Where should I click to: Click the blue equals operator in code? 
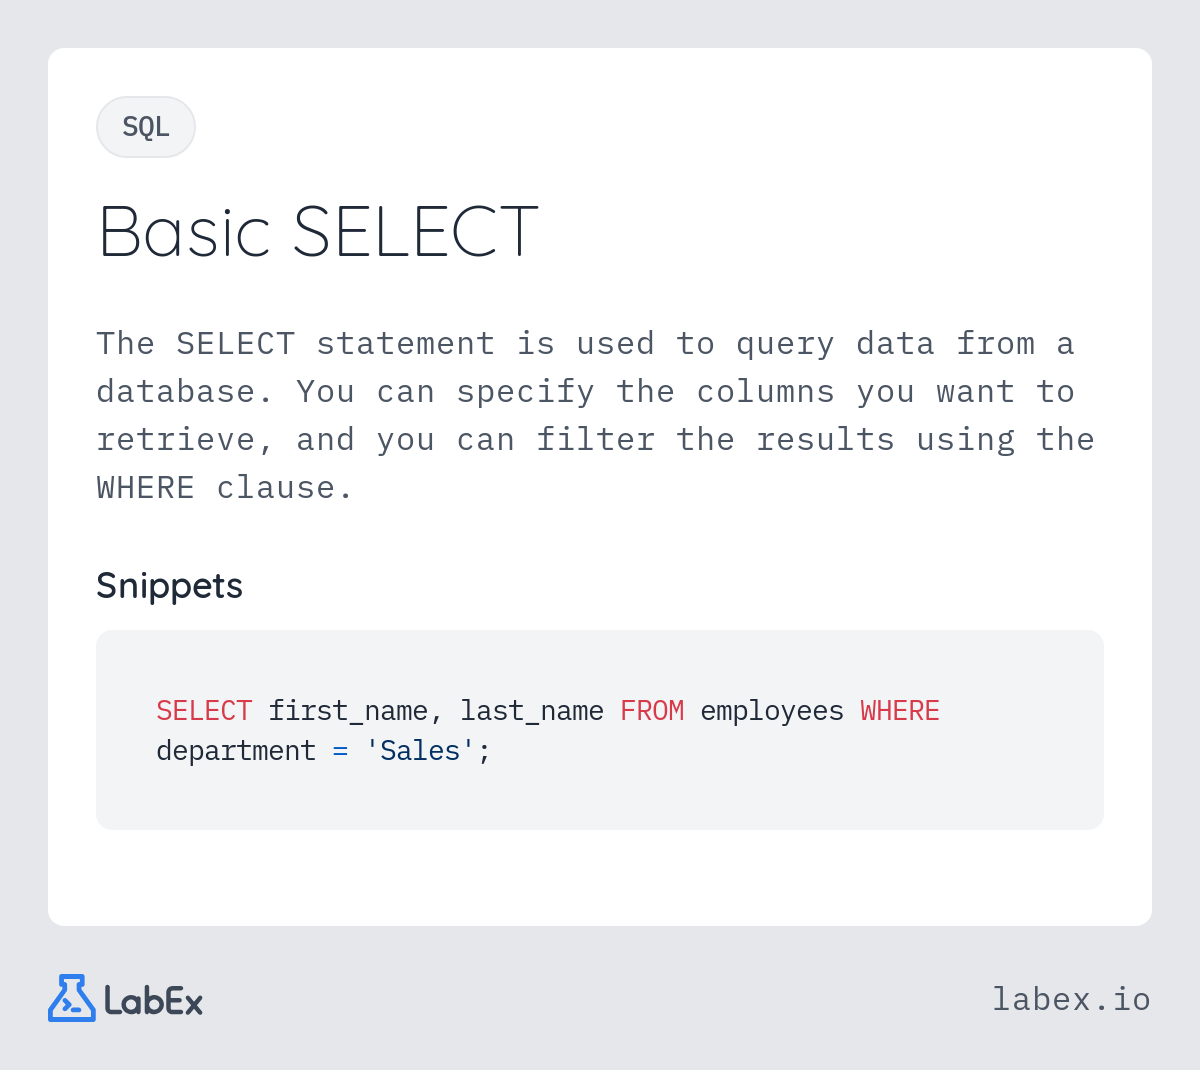click(x=340, y=751)
